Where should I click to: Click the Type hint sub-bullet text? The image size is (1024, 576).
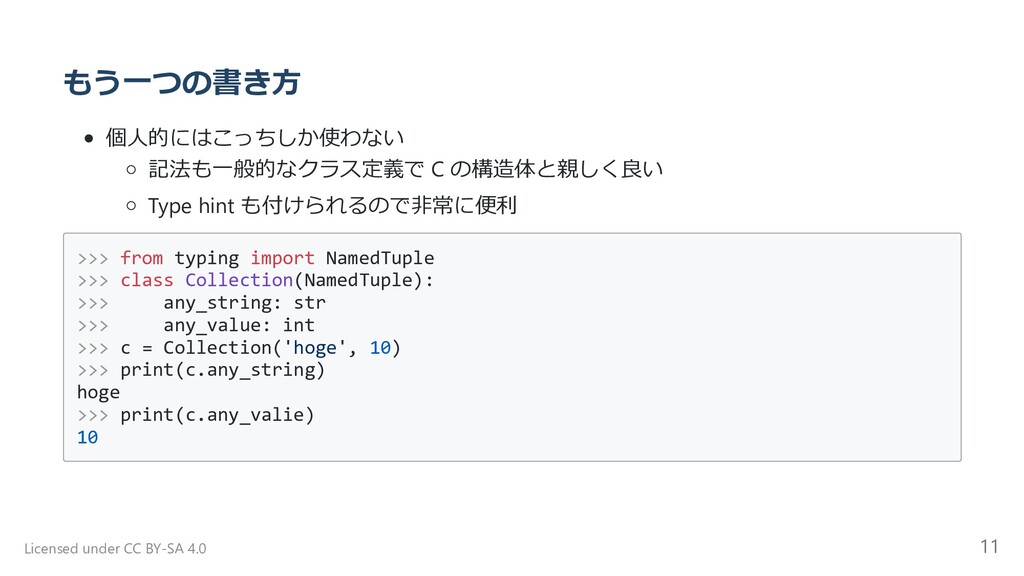click(331, 206)
